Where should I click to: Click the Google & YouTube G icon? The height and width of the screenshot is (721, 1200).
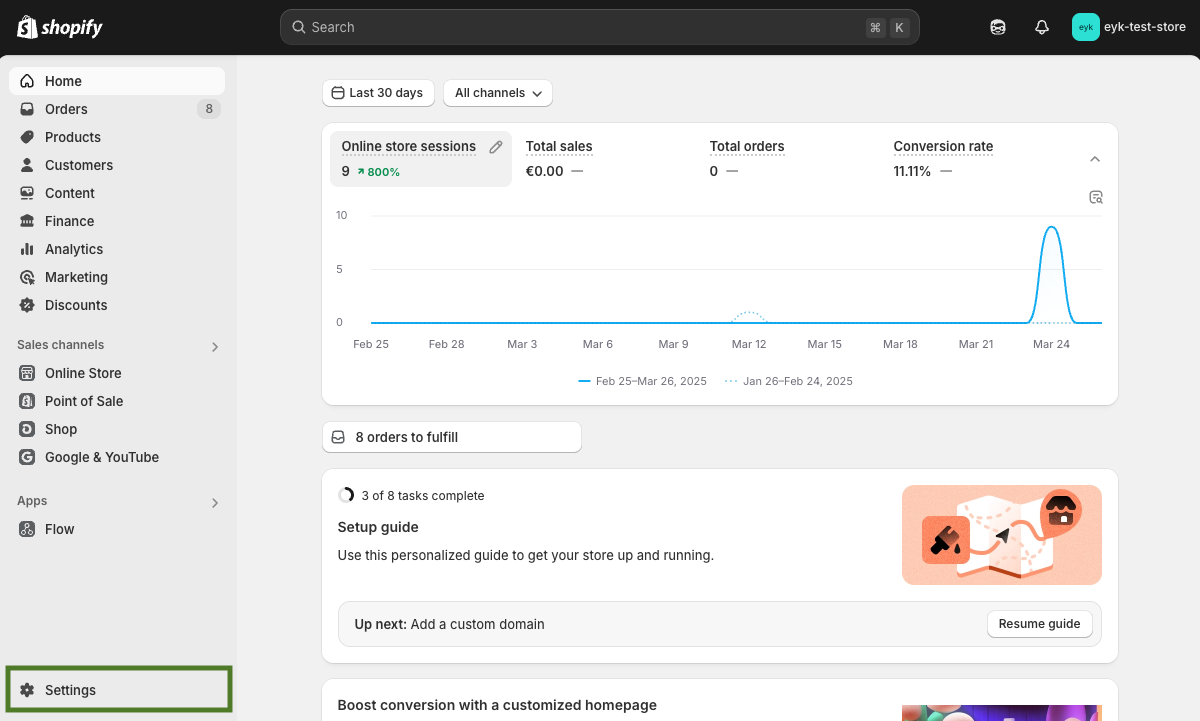point(27,457)
